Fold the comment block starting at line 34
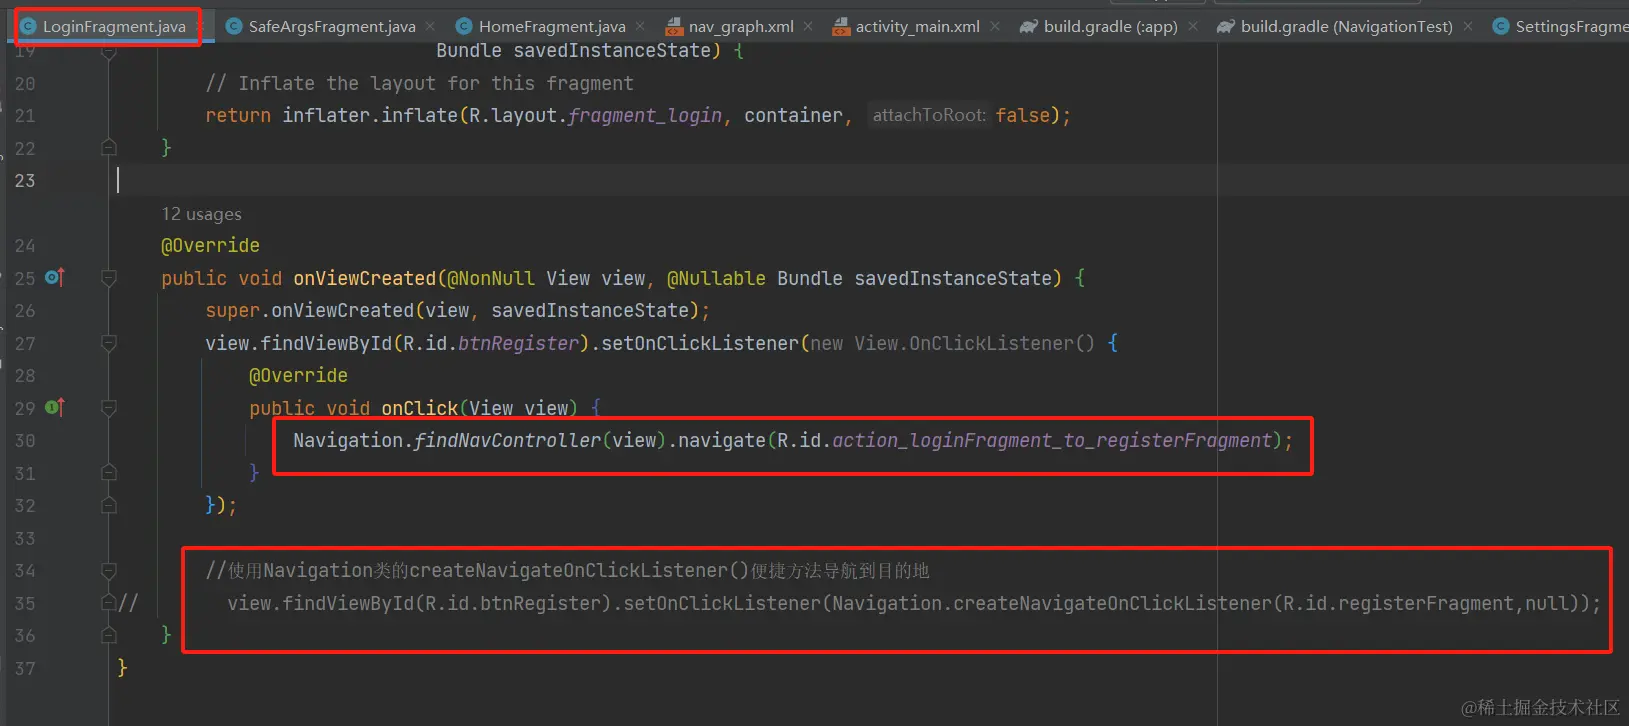This screenshot has width=1629, height=726. (x=109, y=571)
